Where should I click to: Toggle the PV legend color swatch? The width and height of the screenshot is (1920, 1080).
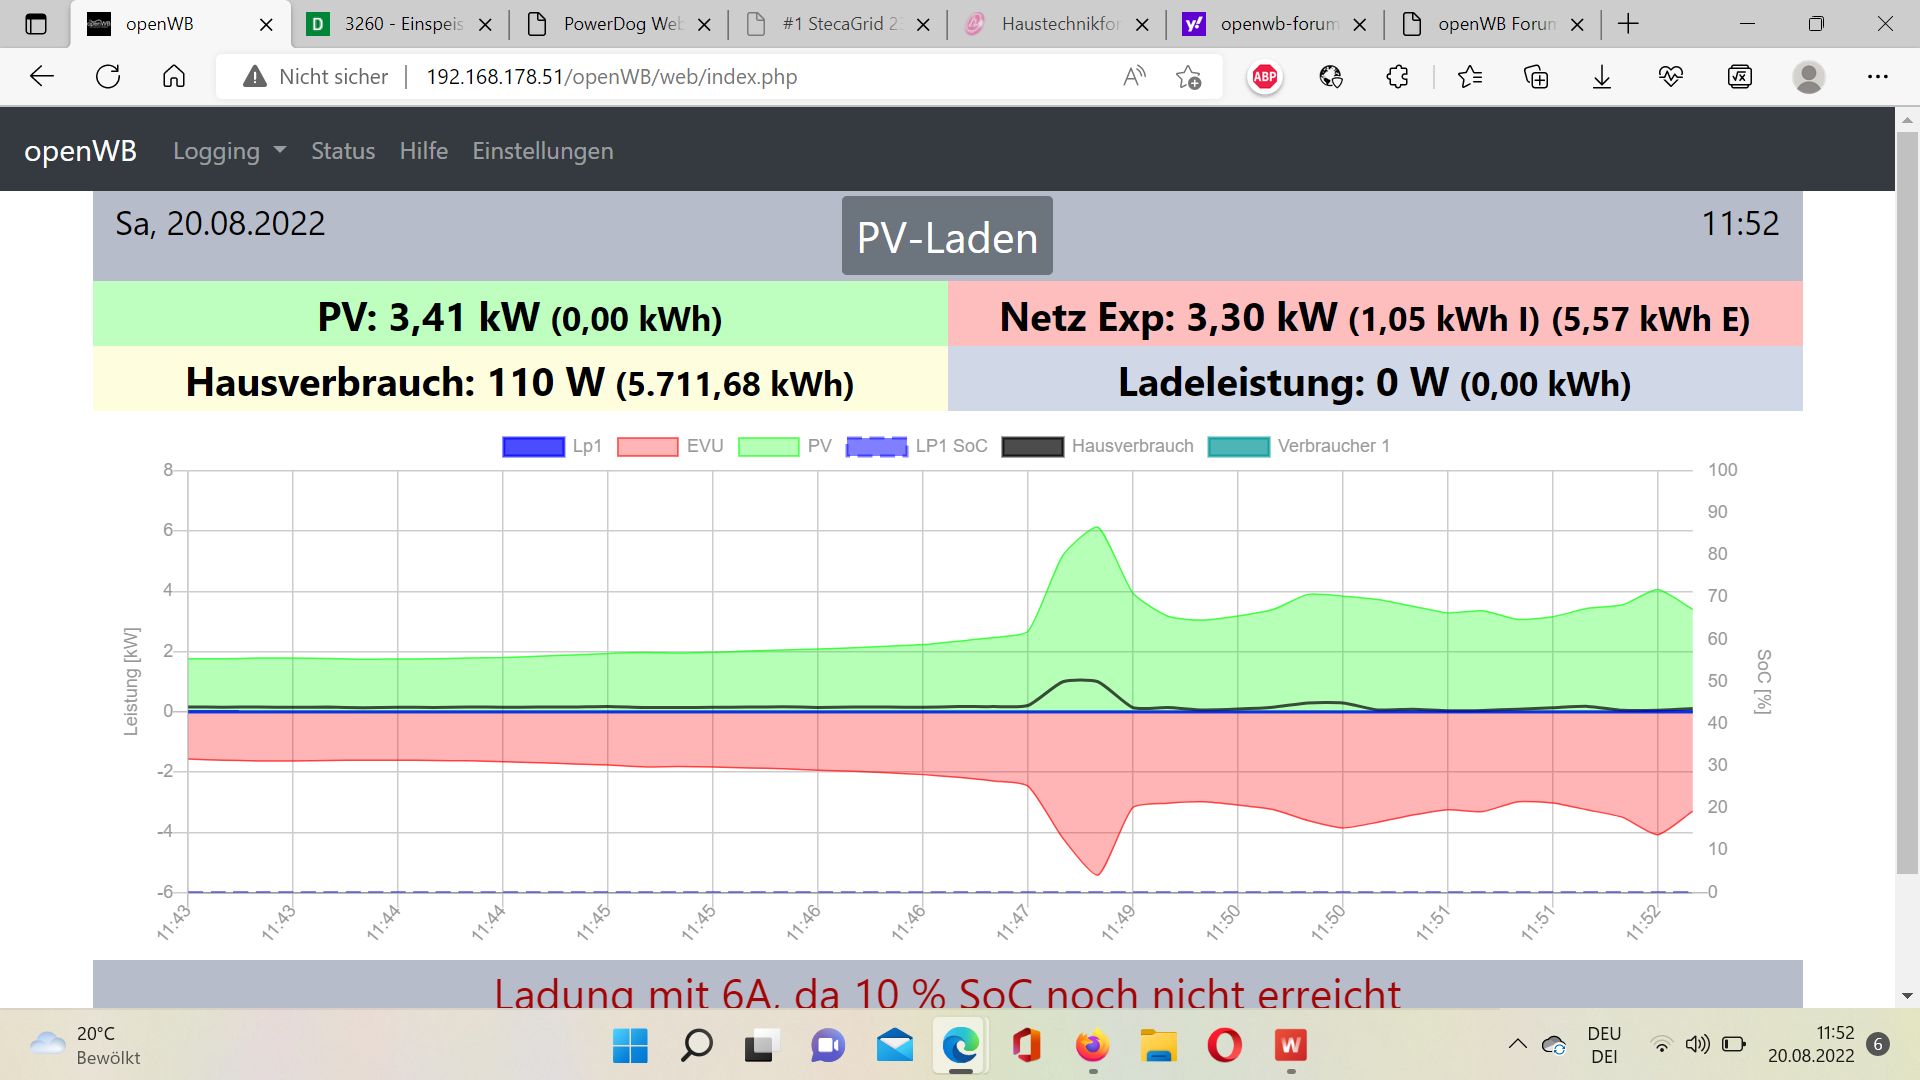(x=768, y=446)
